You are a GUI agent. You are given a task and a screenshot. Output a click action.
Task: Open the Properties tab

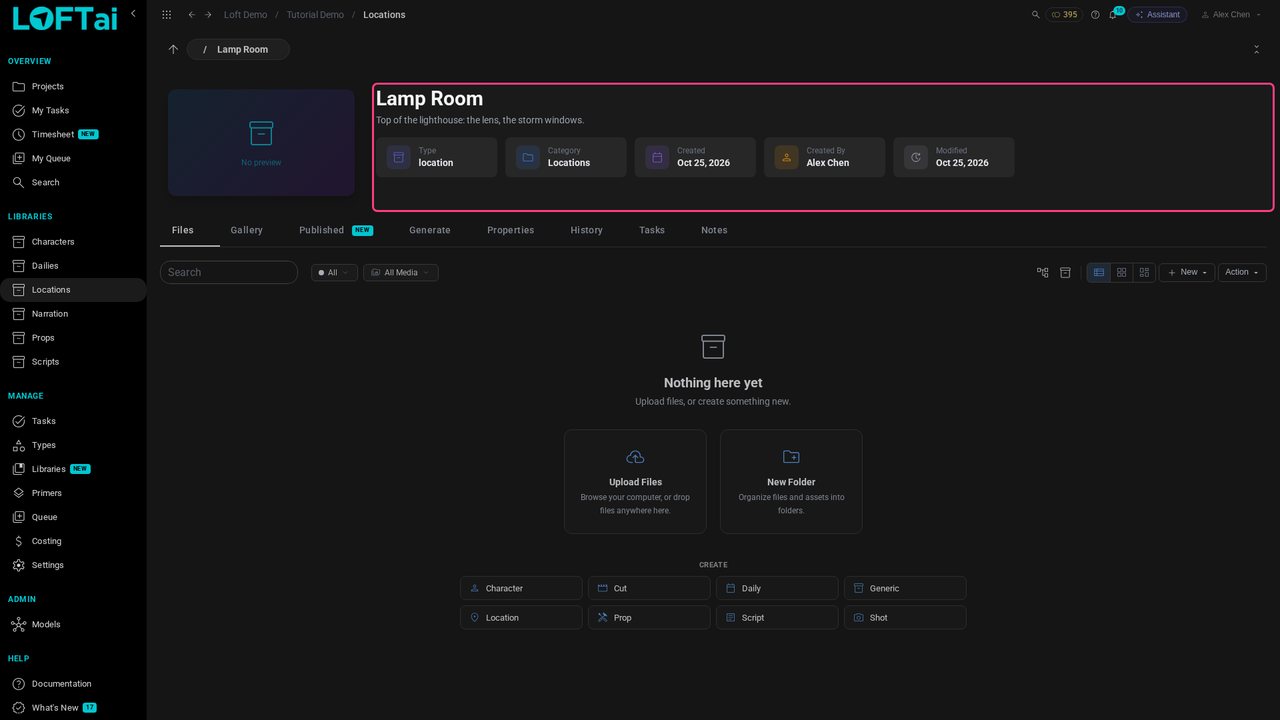(x=510, y=230)
